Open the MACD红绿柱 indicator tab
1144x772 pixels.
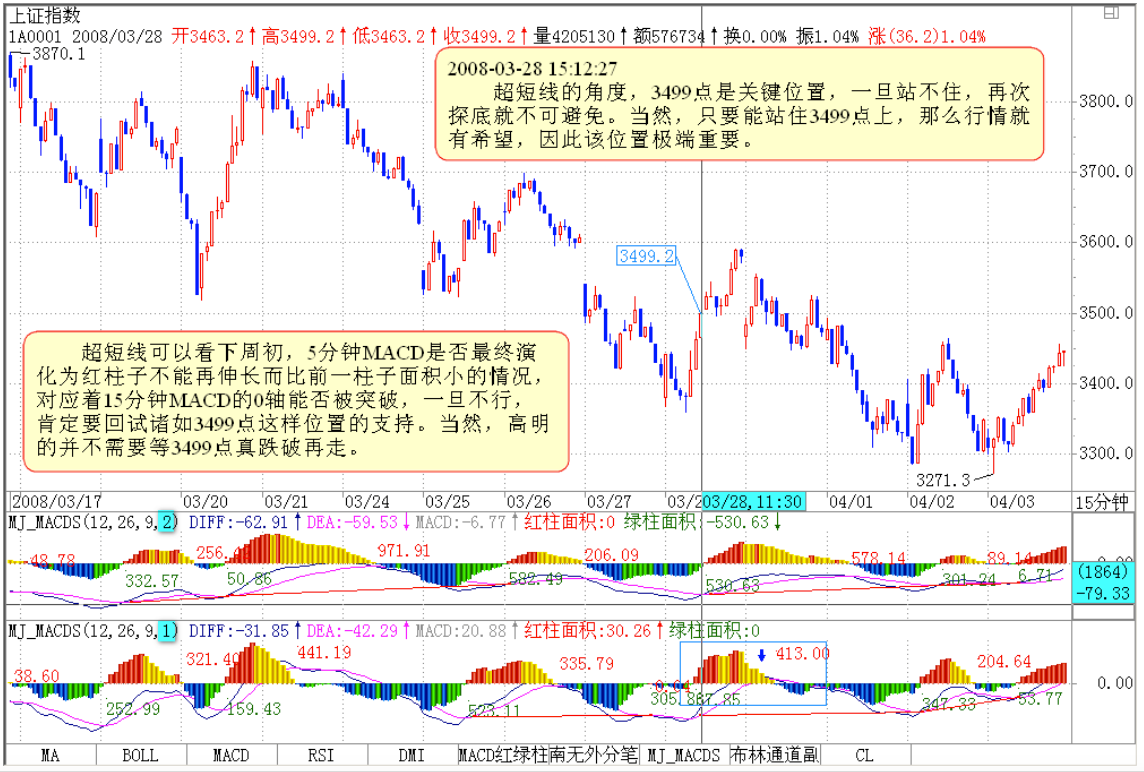point(503,755)
